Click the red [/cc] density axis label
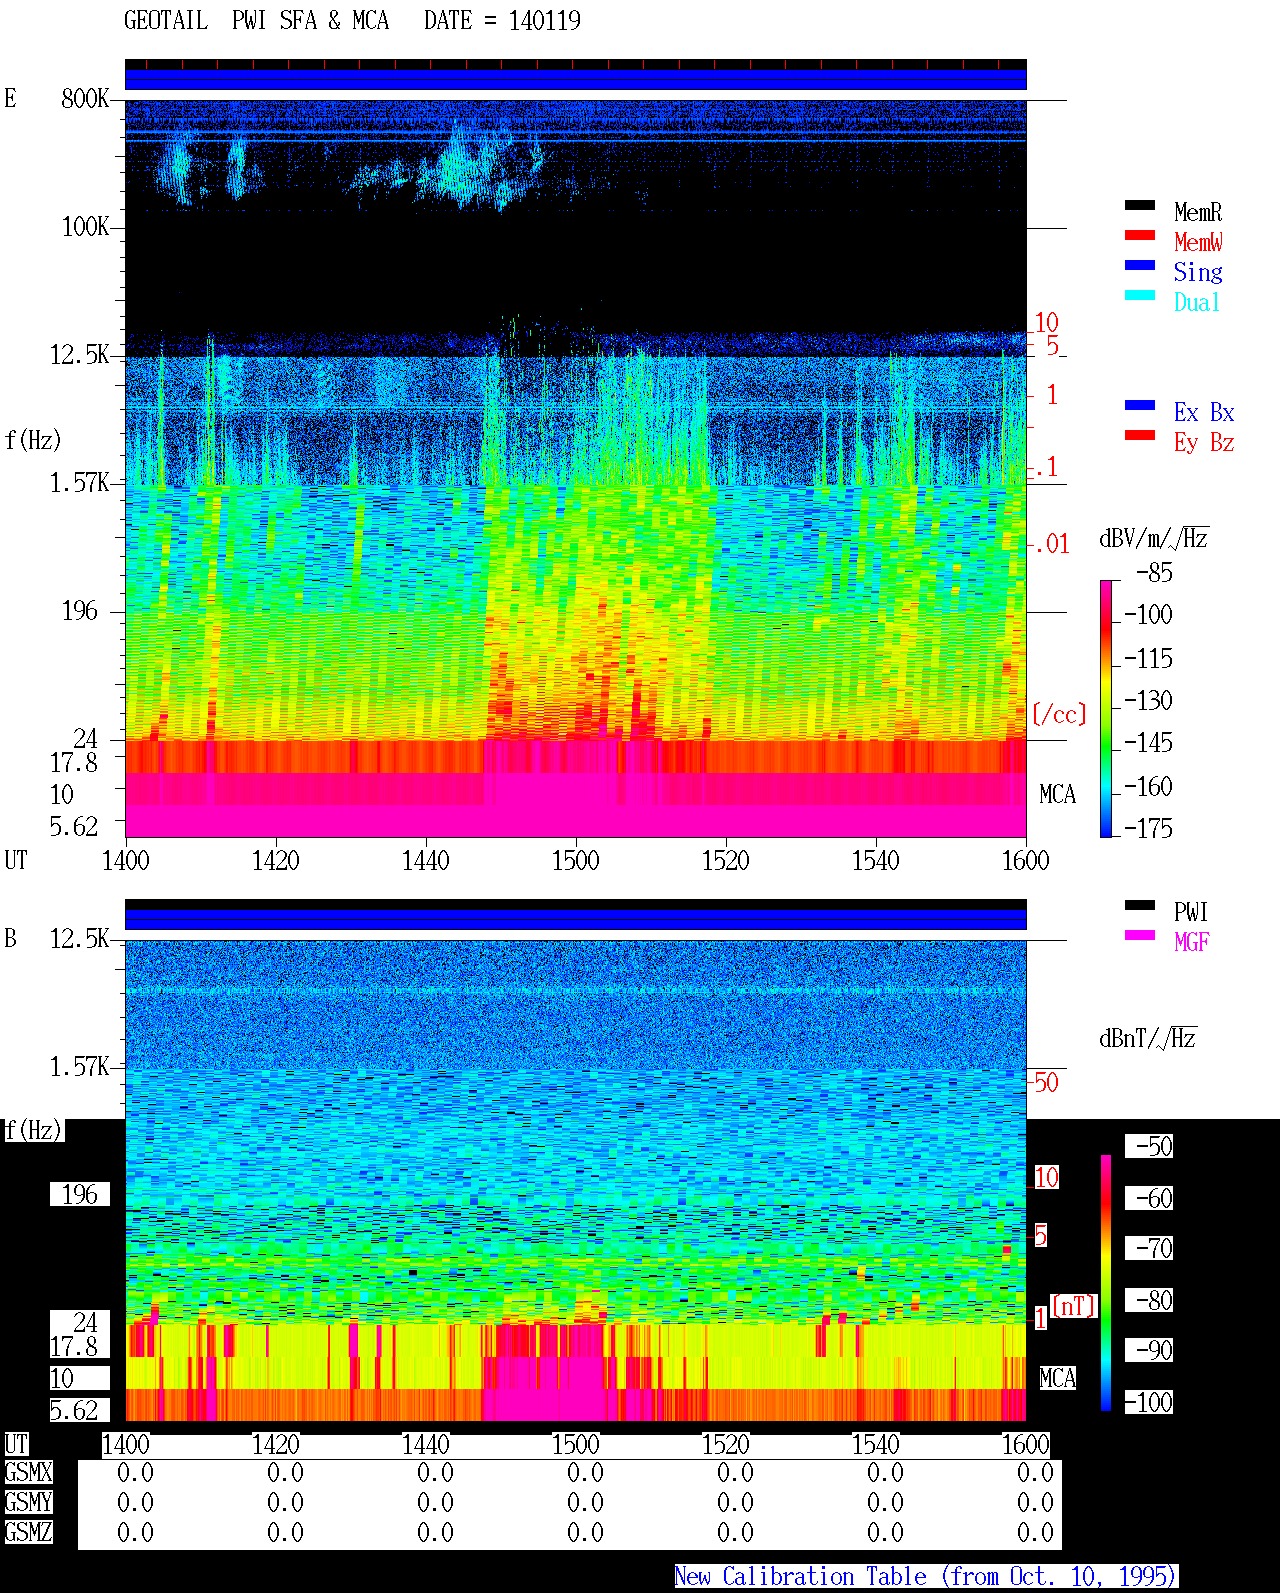The image size is (1280, 1593). 1059,714
